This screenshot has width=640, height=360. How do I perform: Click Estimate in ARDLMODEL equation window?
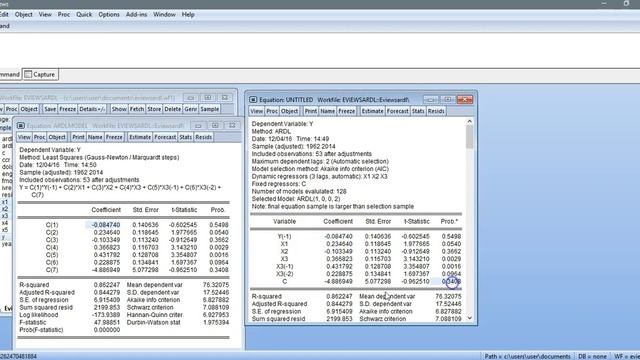pos(140,137)
